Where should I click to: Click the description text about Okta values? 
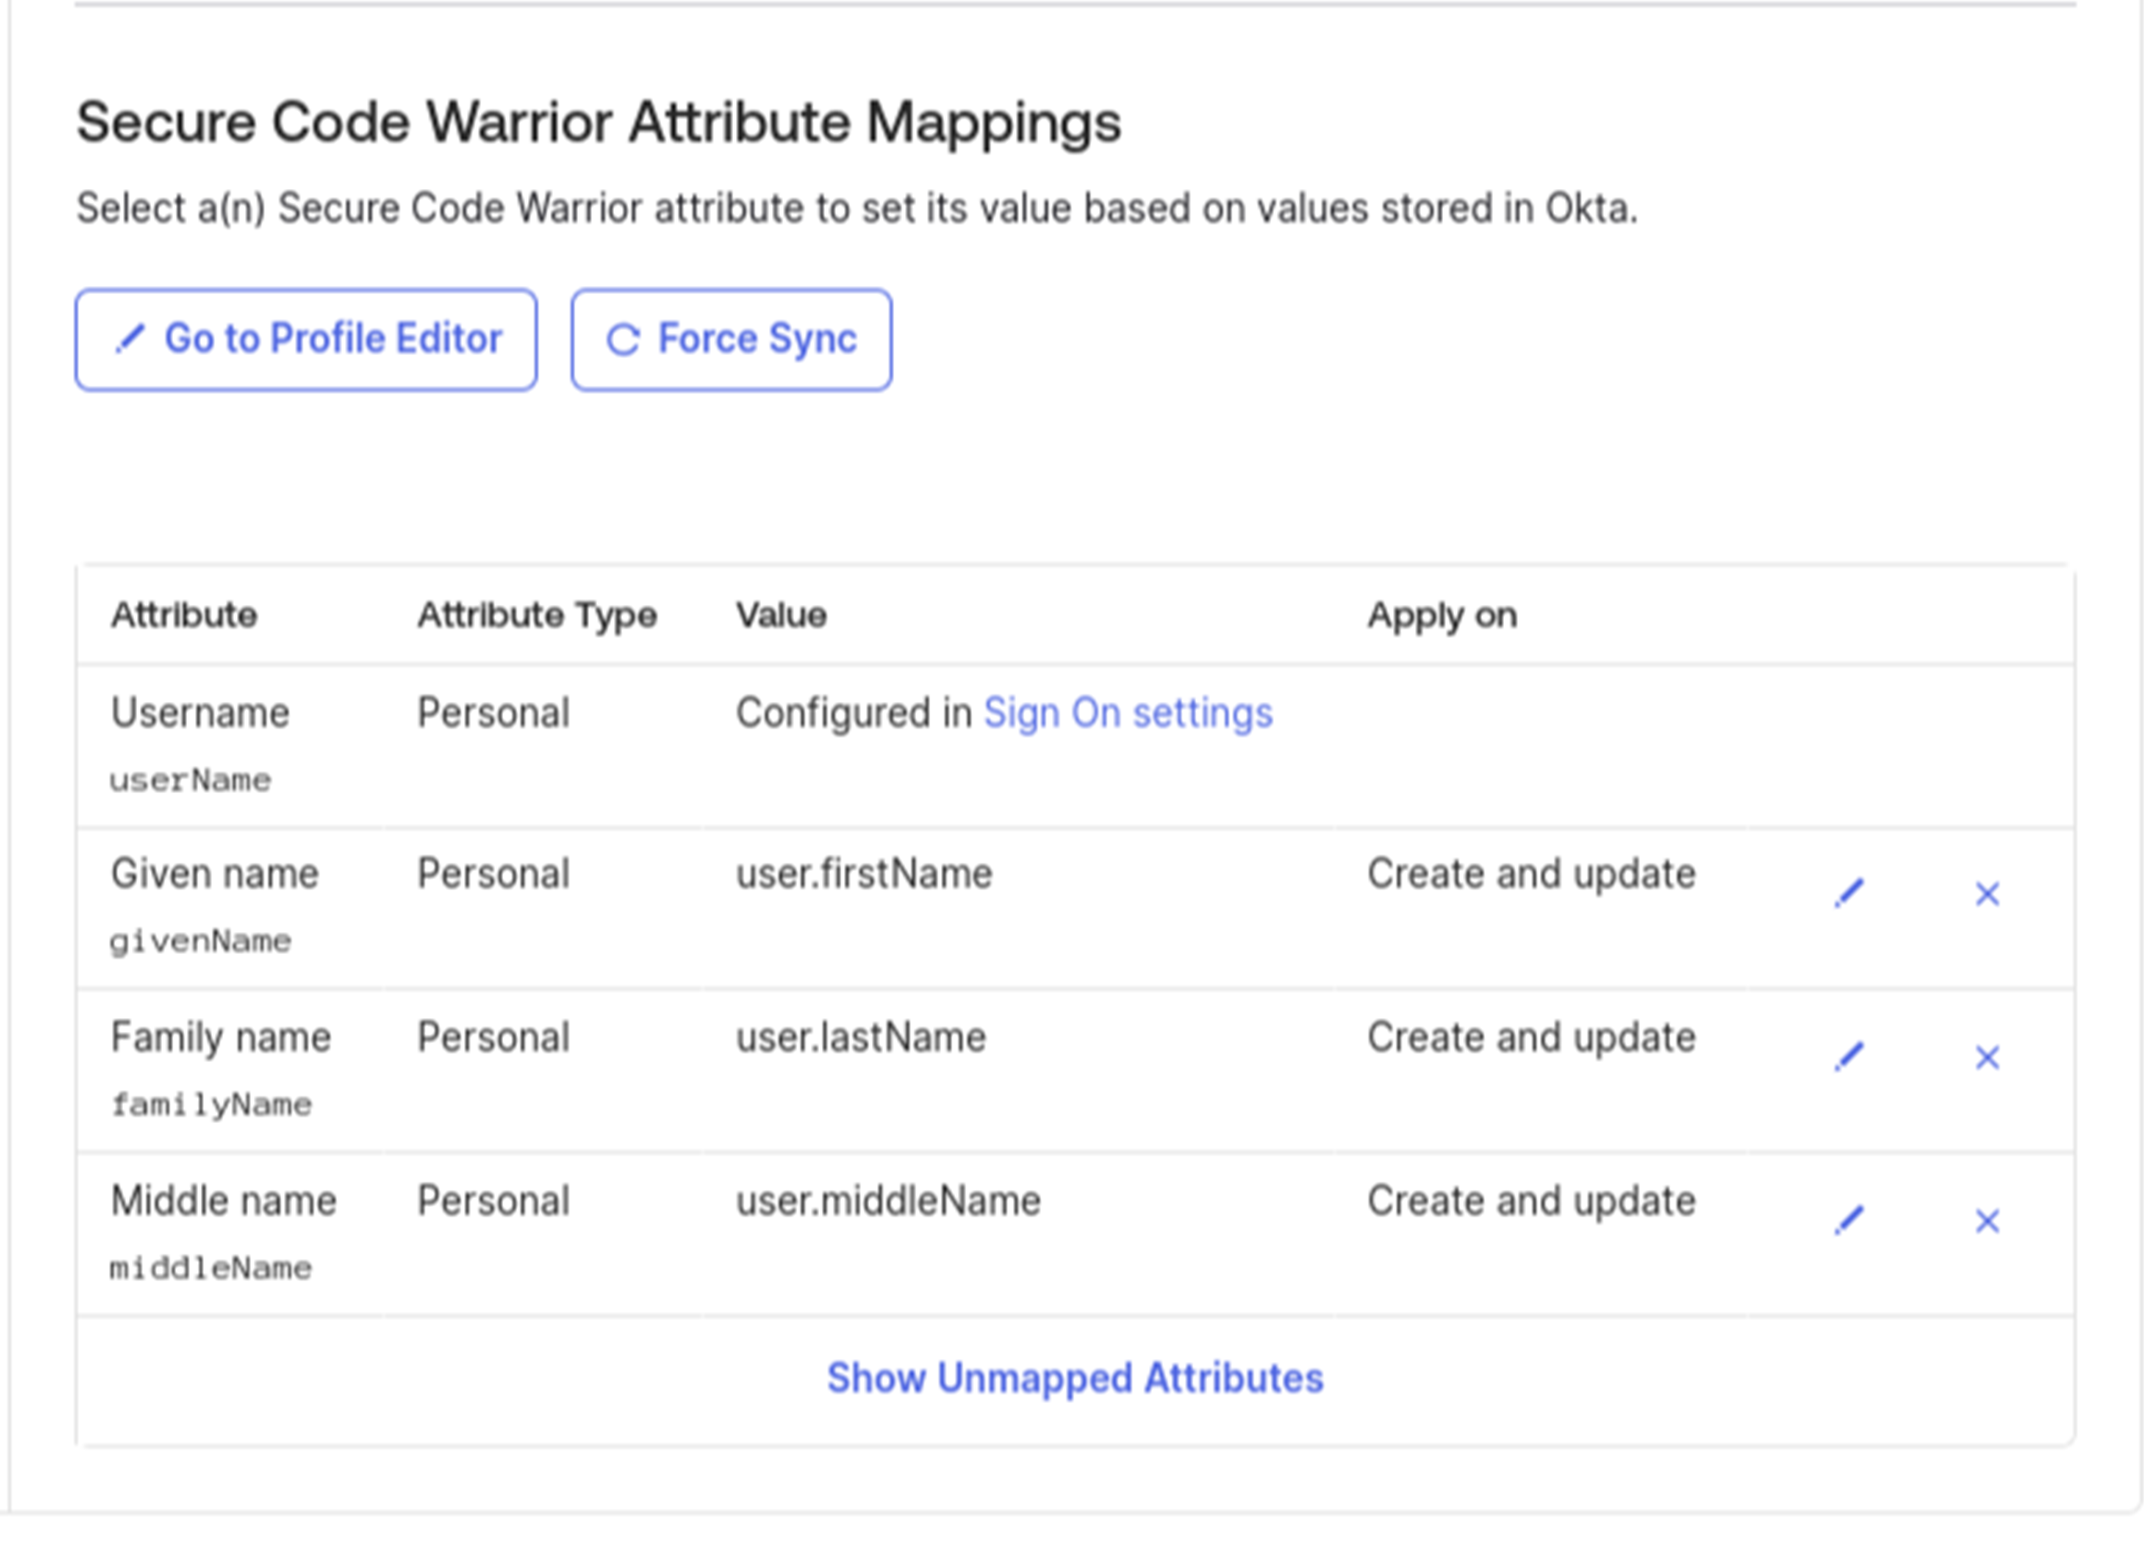tap(857, 209)
